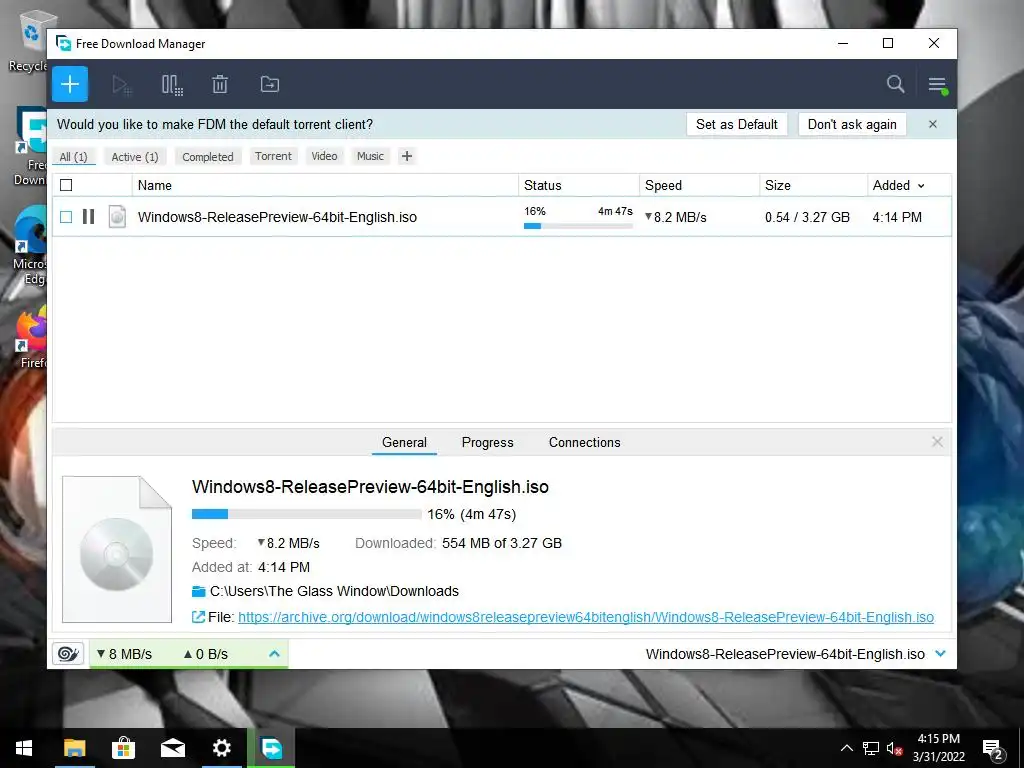Add a new filter tag with plus
This screenshot has height=768, width=1024.
[x=406, y=156]
